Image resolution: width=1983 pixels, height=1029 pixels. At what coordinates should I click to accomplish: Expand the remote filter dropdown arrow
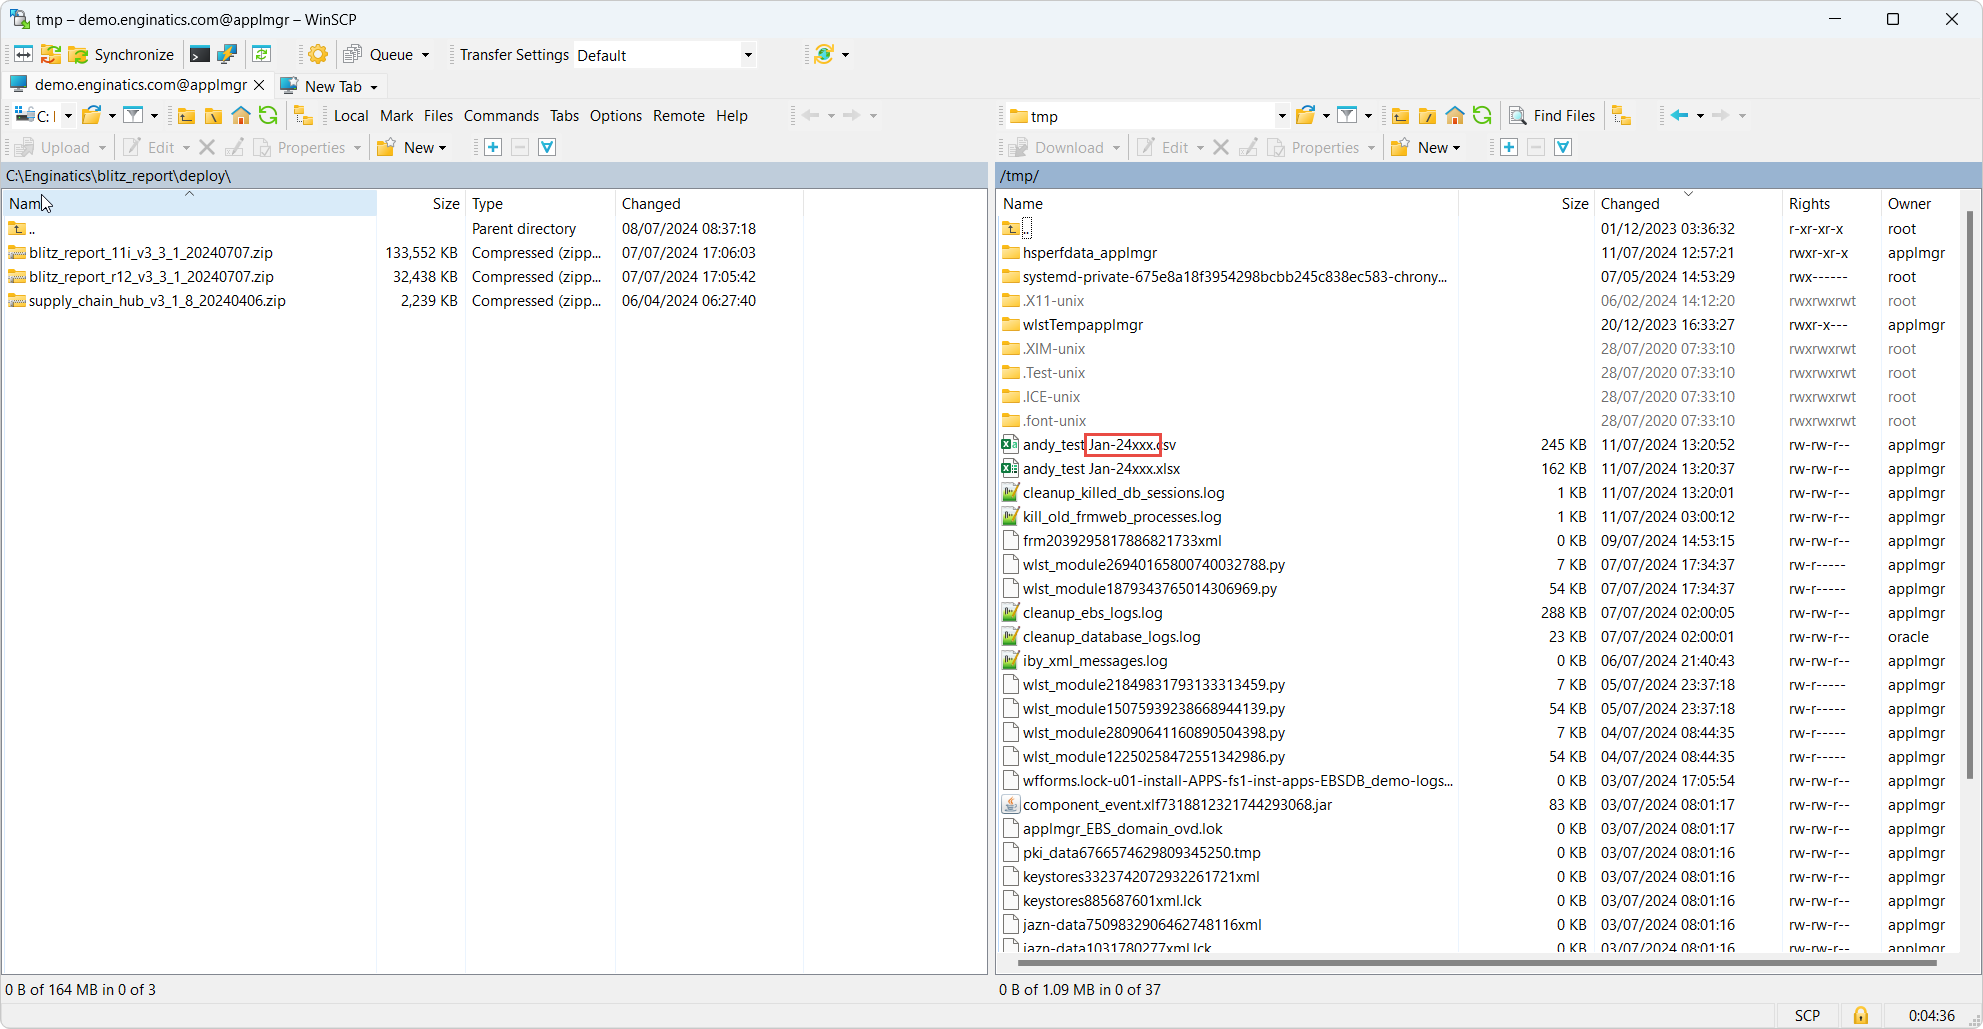pyautogui.click(x=1368, y=116)
